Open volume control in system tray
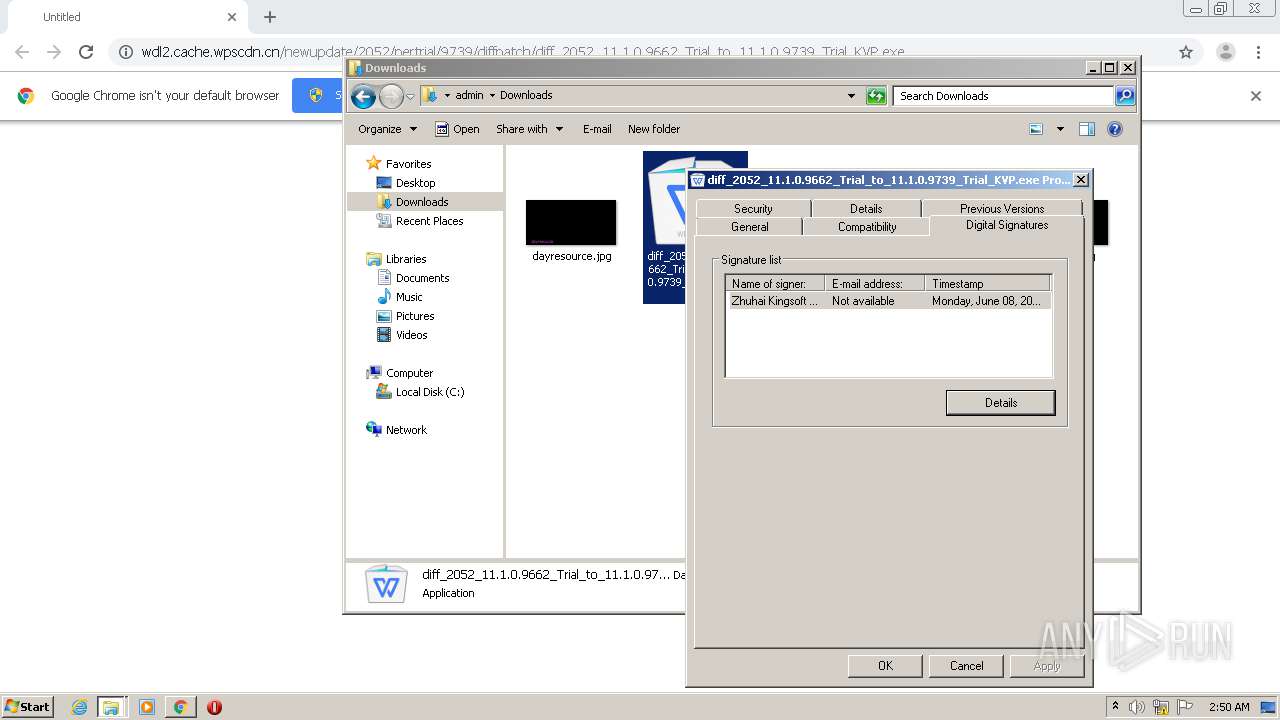This screenshot has height=720, width=1280. [x=1137, y=707]
